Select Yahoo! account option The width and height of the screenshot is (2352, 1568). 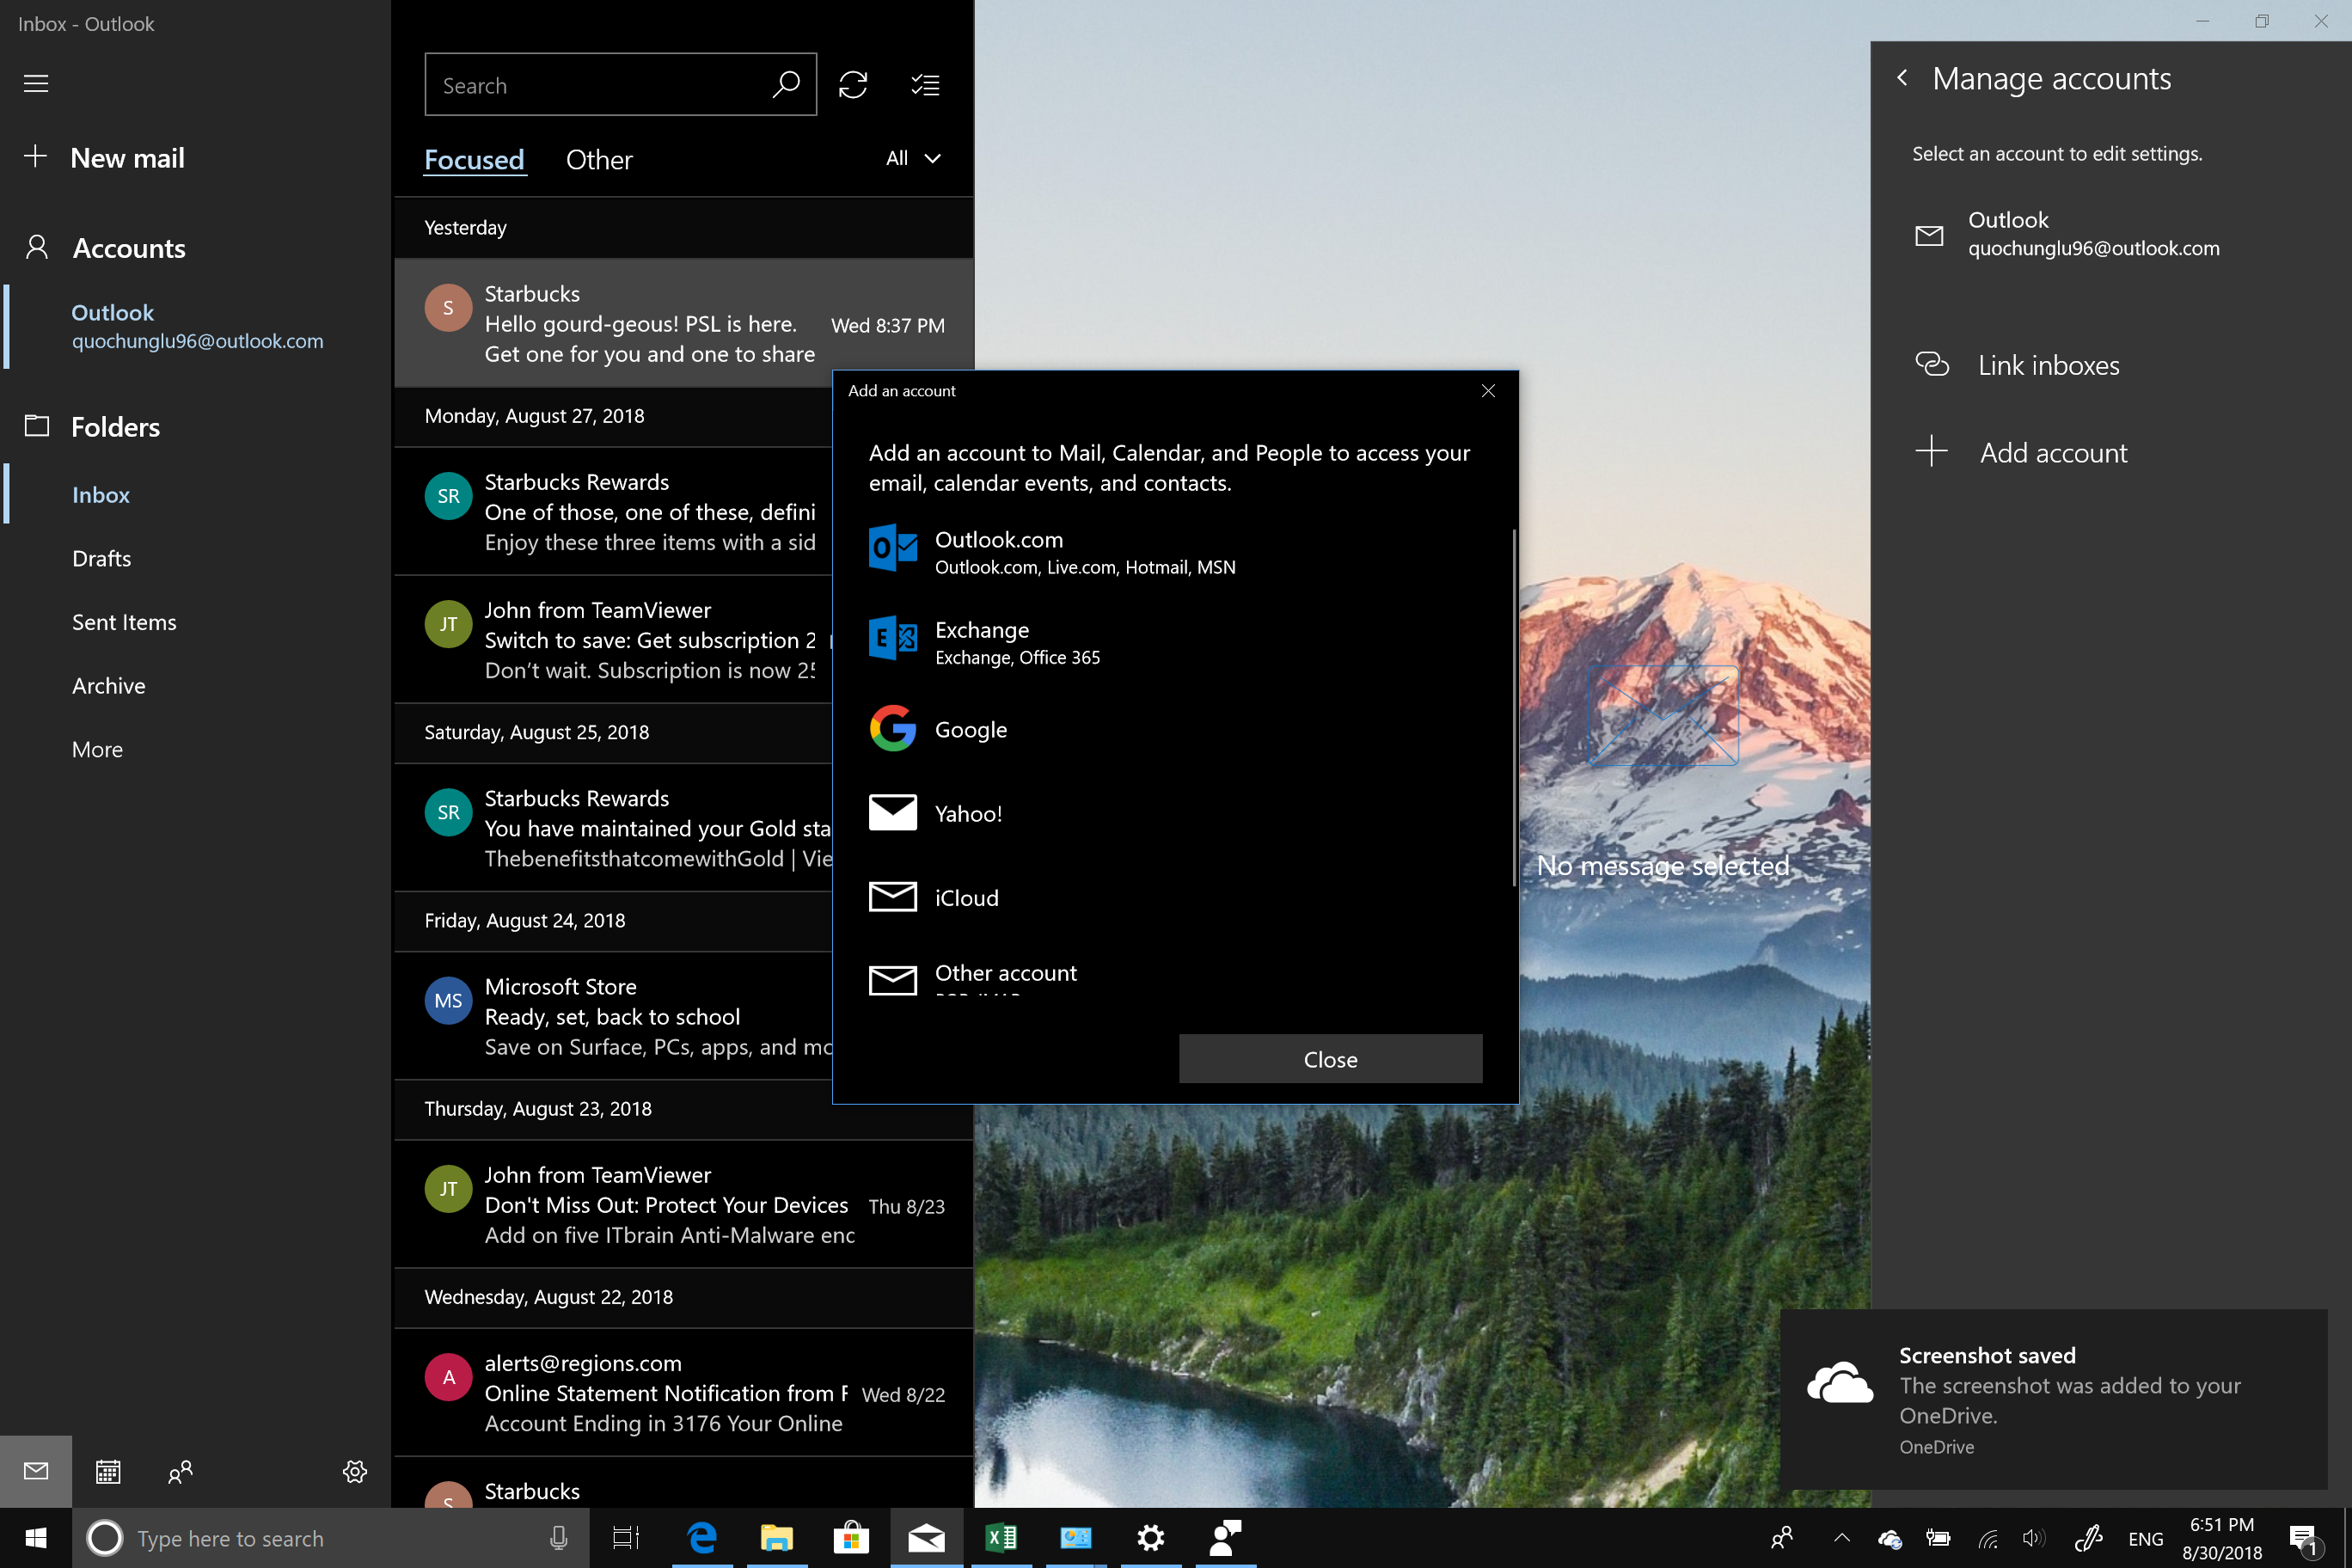click(1175, 813)
